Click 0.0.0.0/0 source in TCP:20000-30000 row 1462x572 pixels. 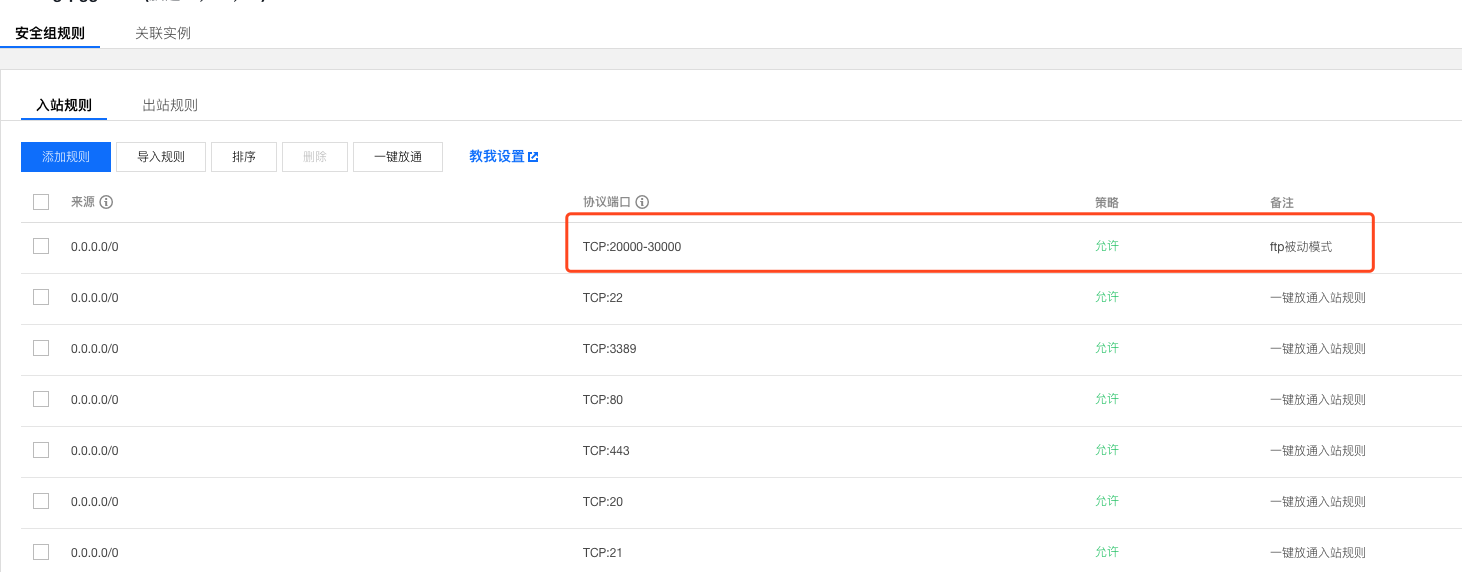tap(95, 246)
